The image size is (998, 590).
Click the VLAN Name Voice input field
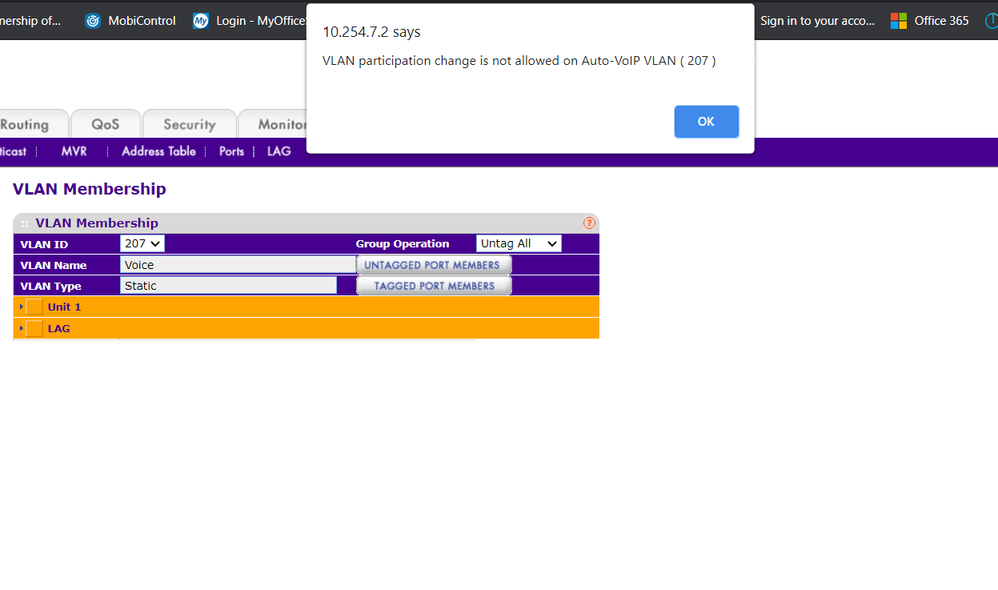tap(237, 265)
